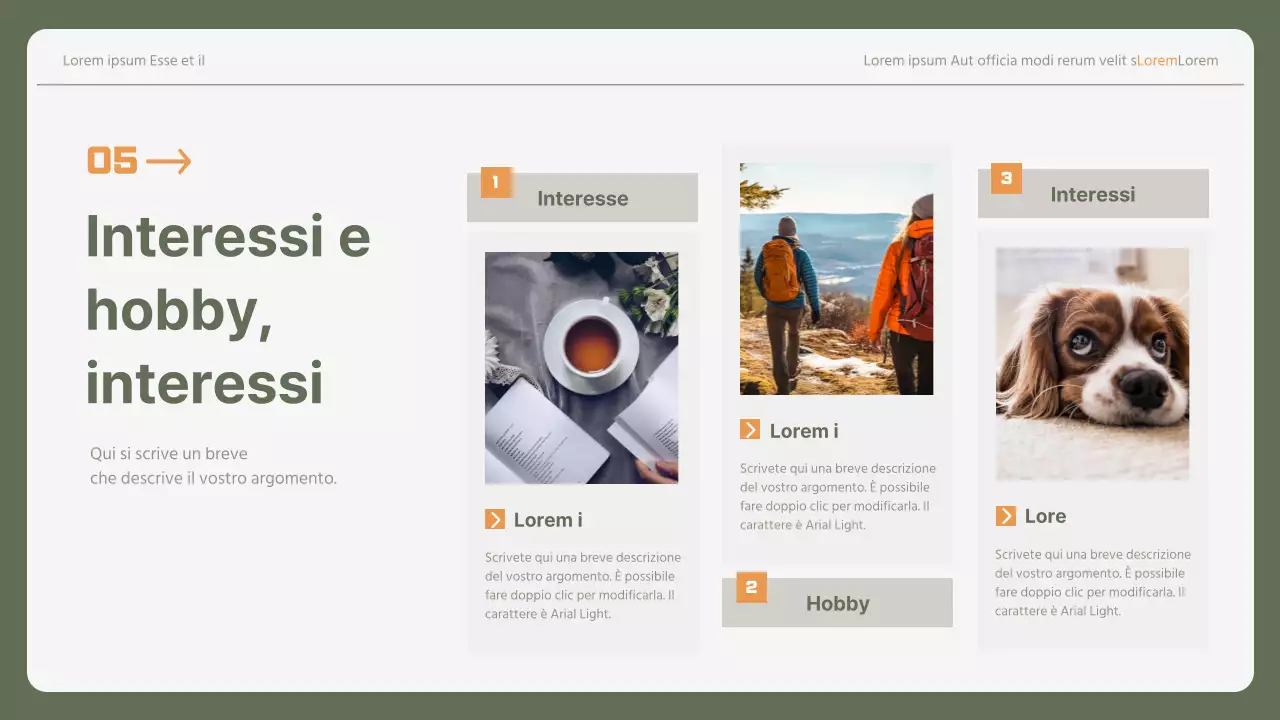
Task: Click description text under the dog photo
Action: (x=1092, y=582)
